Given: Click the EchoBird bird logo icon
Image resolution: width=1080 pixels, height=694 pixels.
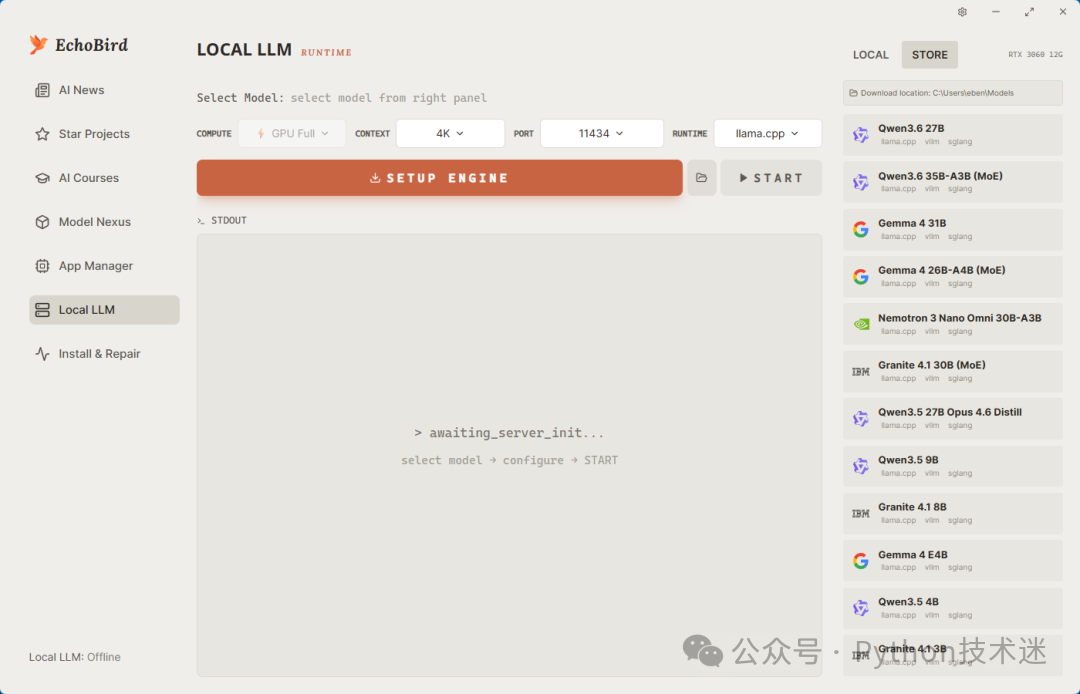Looking at the screenshot, I should (39, 45).
